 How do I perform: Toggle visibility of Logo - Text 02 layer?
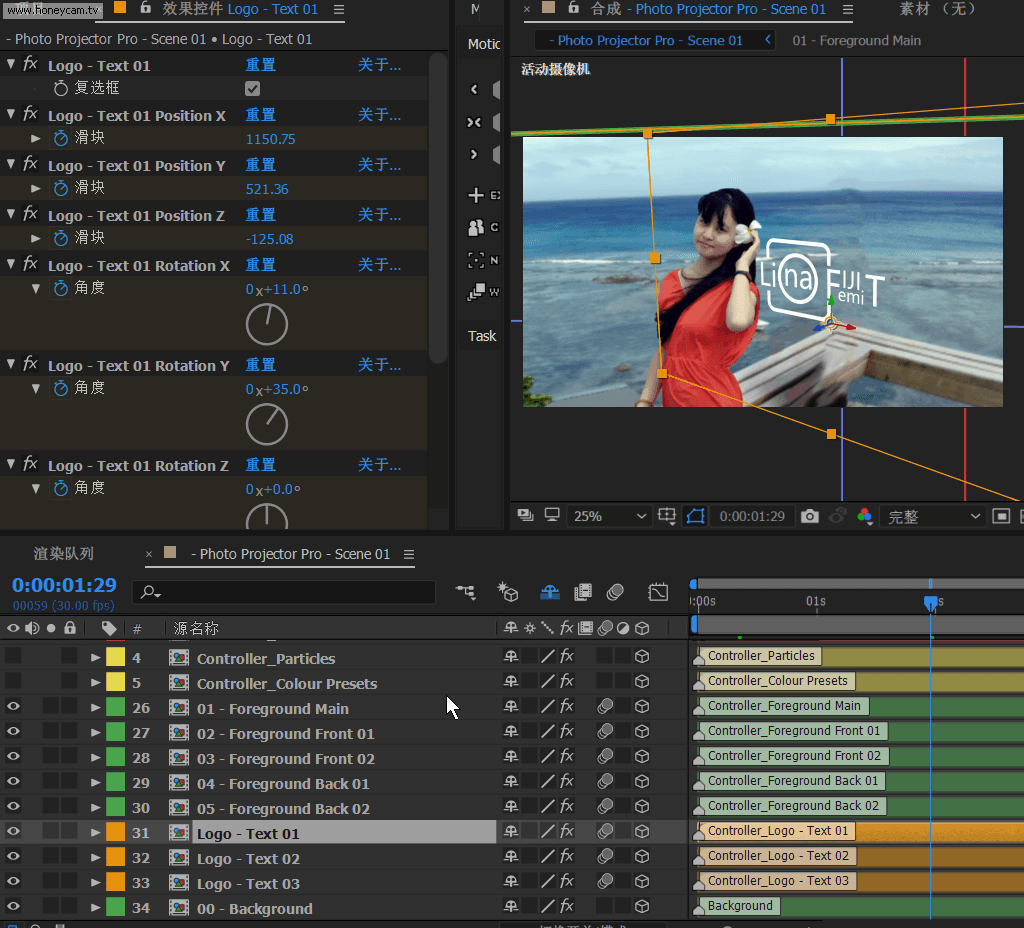(x=13, y=857)
